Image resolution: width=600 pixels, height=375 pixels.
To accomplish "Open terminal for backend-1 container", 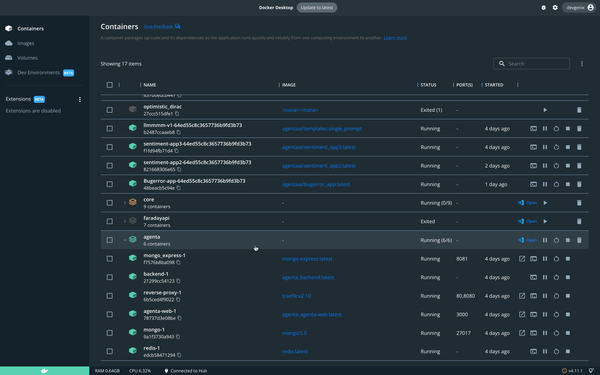I will (533, 277).
